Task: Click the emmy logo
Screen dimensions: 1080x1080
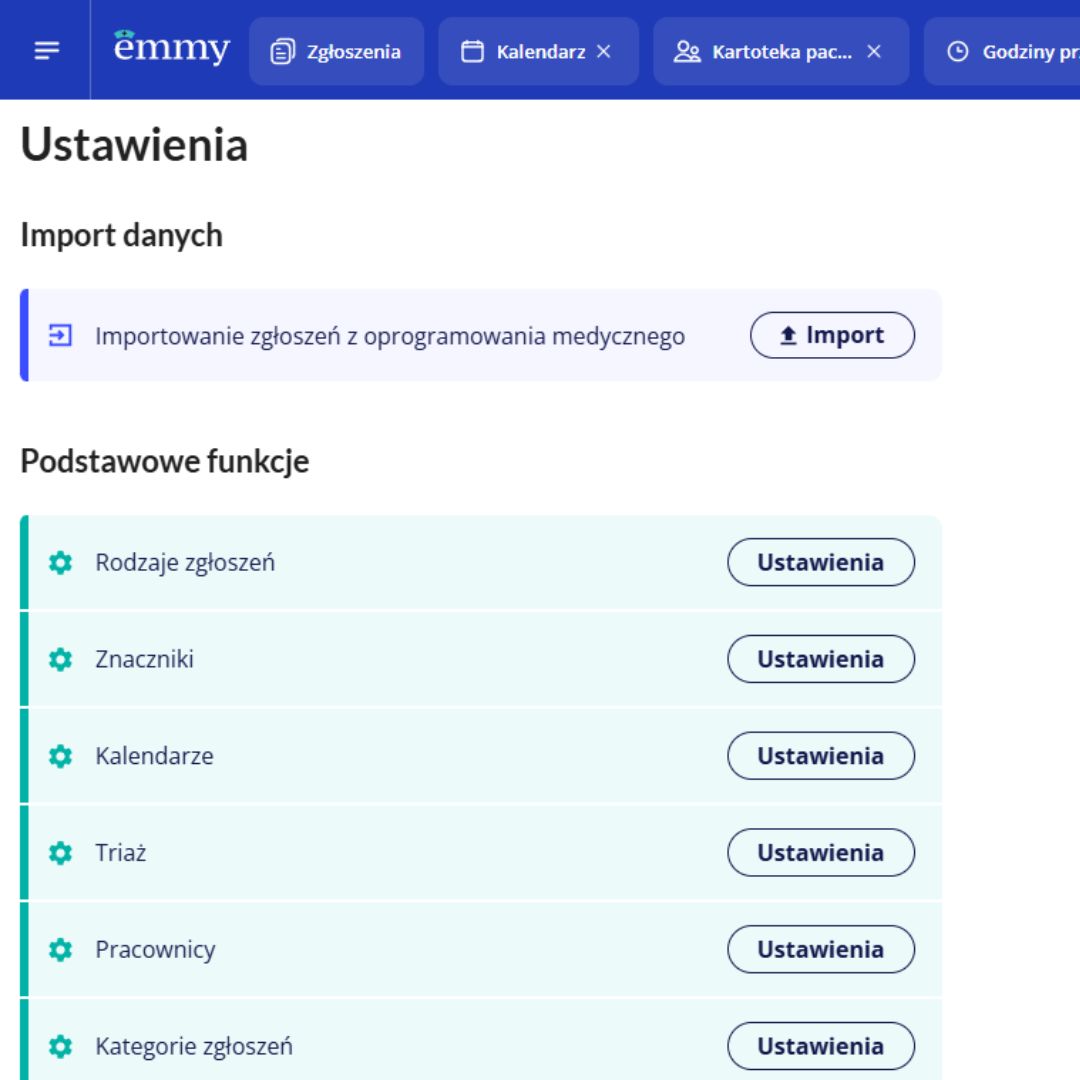Action: click(x=172, y=48)
